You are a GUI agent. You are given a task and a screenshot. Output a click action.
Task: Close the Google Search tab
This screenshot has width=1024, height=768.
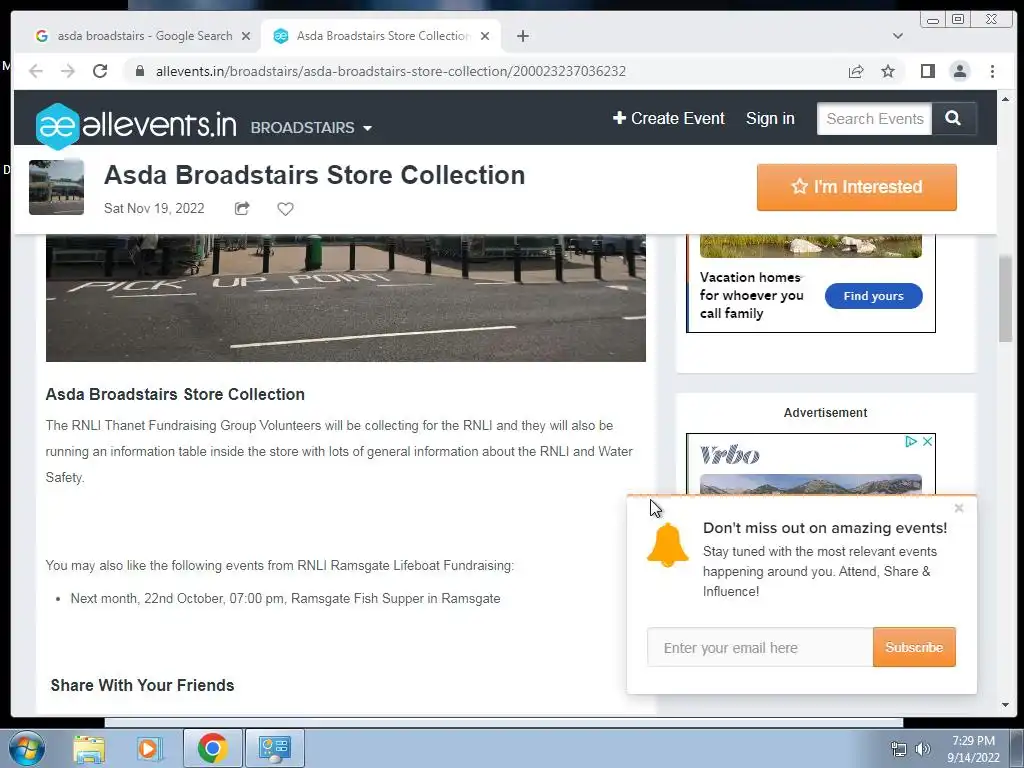click(246, 36)
